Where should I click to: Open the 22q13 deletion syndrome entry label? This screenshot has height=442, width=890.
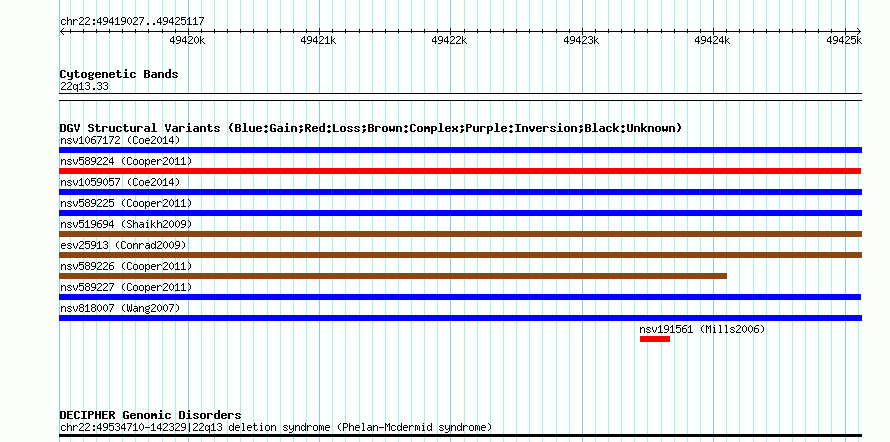tap(276, 427)
